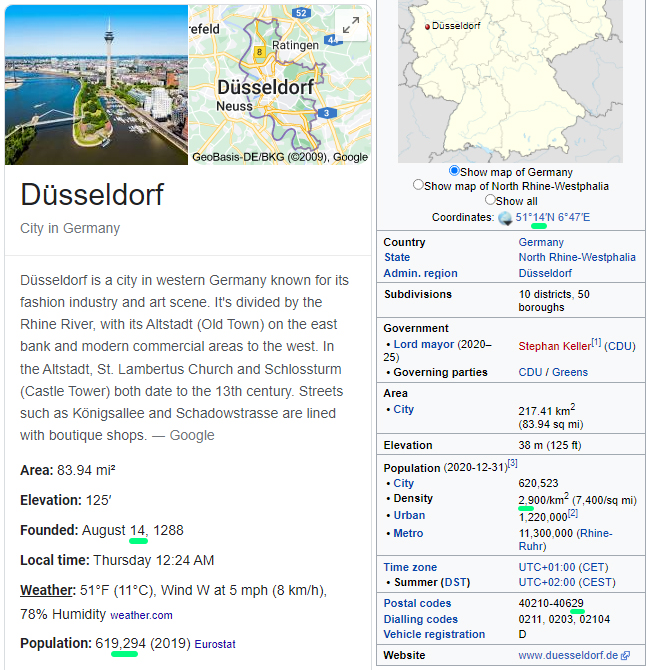Viewport: 650px width, 670px height.
Task: Click the Google attribution after description
Action: tap(192, 435)
